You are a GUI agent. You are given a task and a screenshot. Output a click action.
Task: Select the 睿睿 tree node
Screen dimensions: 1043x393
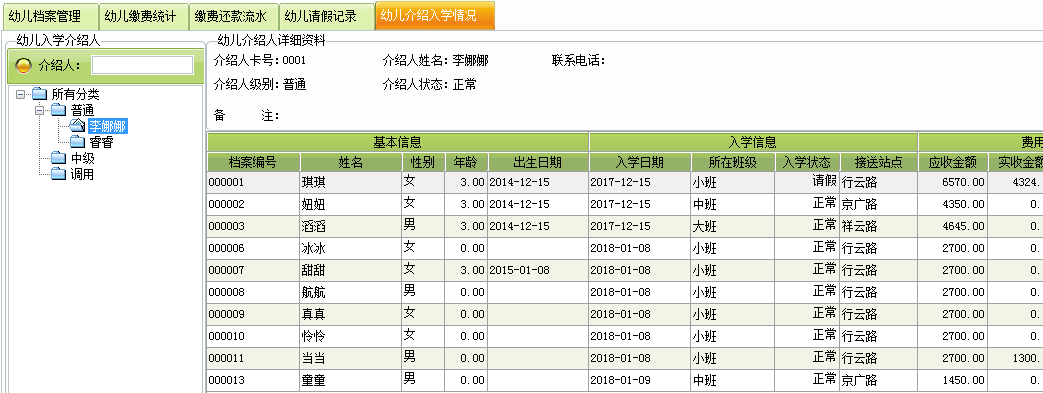point(101,142)
